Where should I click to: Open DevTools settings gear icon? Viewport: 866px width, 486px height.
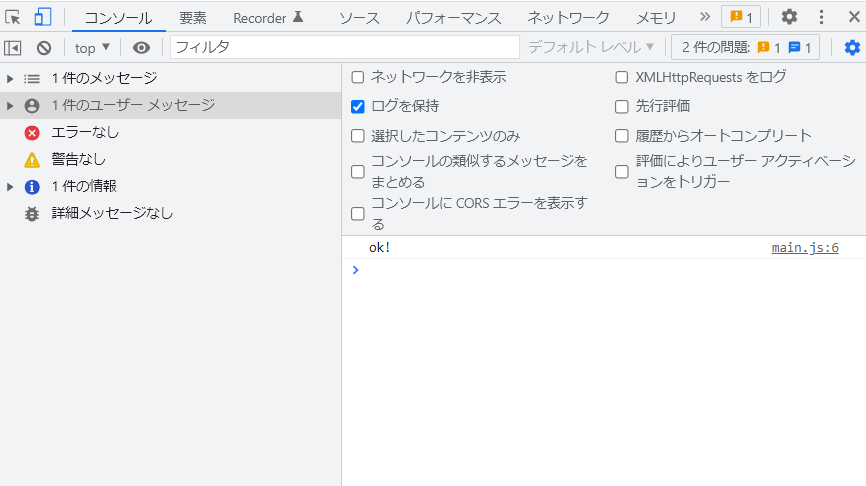point(789,17)
